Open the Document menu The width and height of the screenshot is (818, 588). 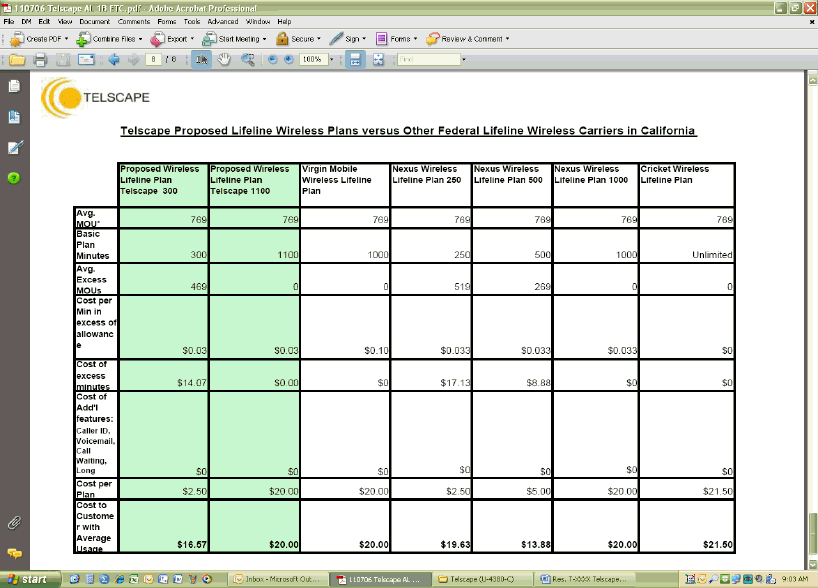point(94,22)
